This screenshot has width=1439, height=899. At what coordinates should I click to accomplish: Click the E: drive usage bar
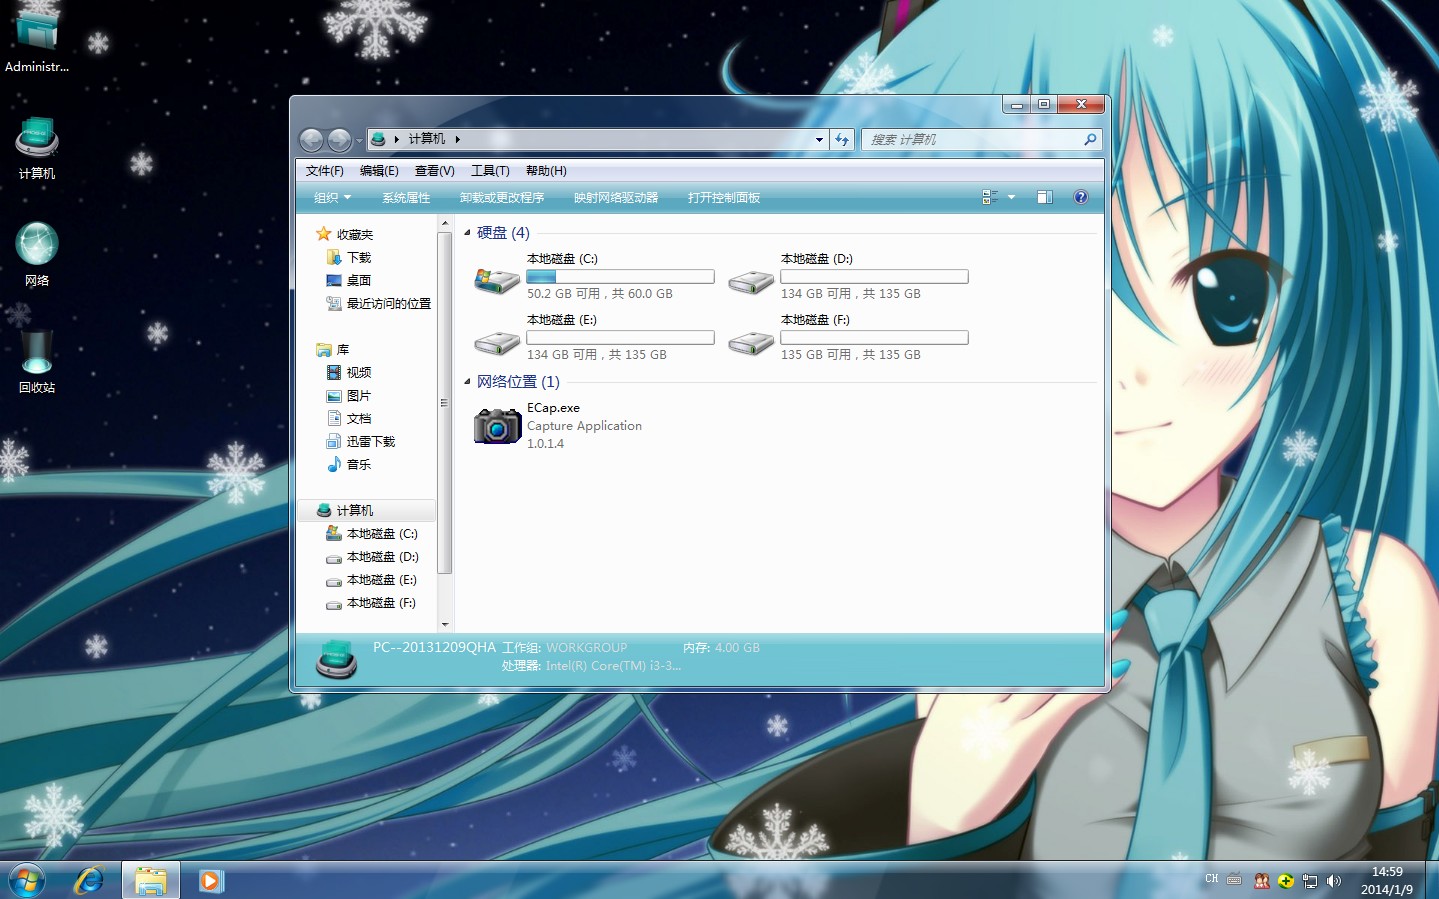pos(620,338)
